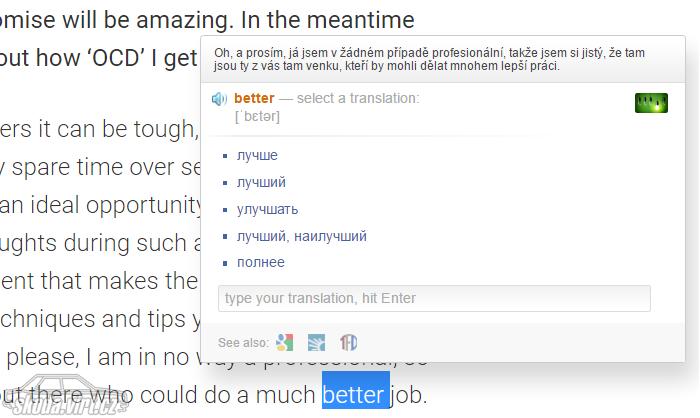Screen dimensions: 700x418
Task: Click the word "amazing" in the article
Action: [x=185, y=20]
